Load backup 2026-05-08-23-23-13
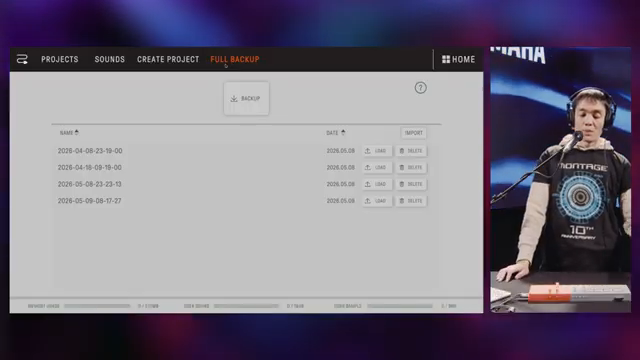640x360 pixels. [377, 184]
